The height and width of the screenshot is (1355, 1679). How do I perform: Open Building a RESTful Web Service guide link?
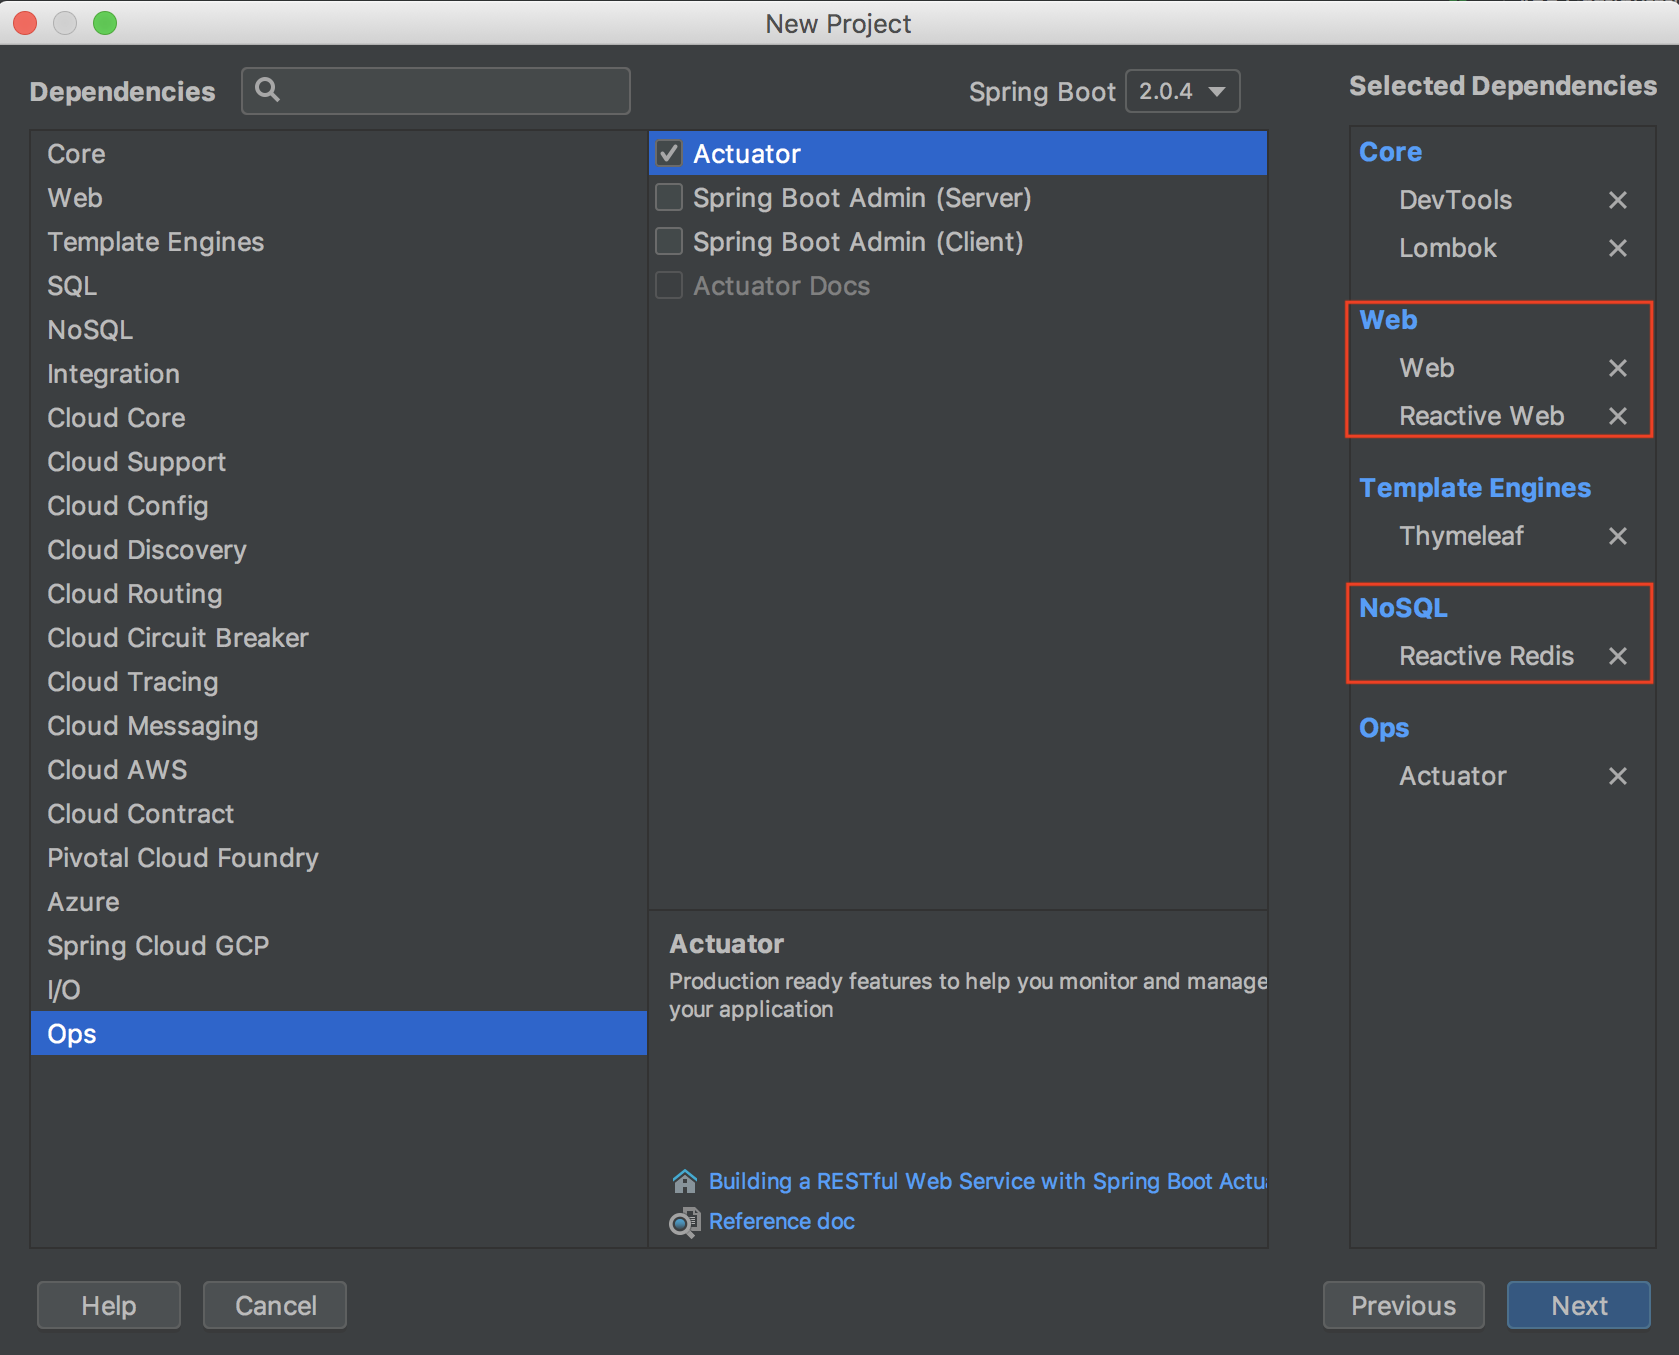pos(987,1181)
